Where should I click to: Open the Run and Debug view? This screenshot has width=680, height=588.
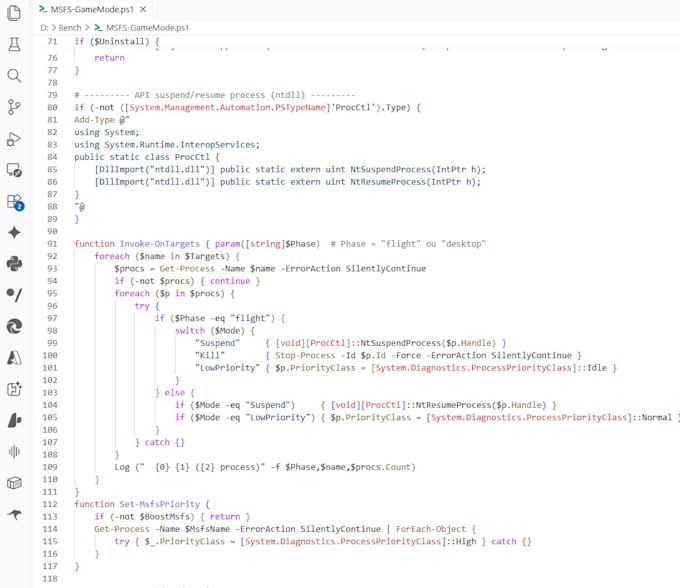tap(14, 139)
